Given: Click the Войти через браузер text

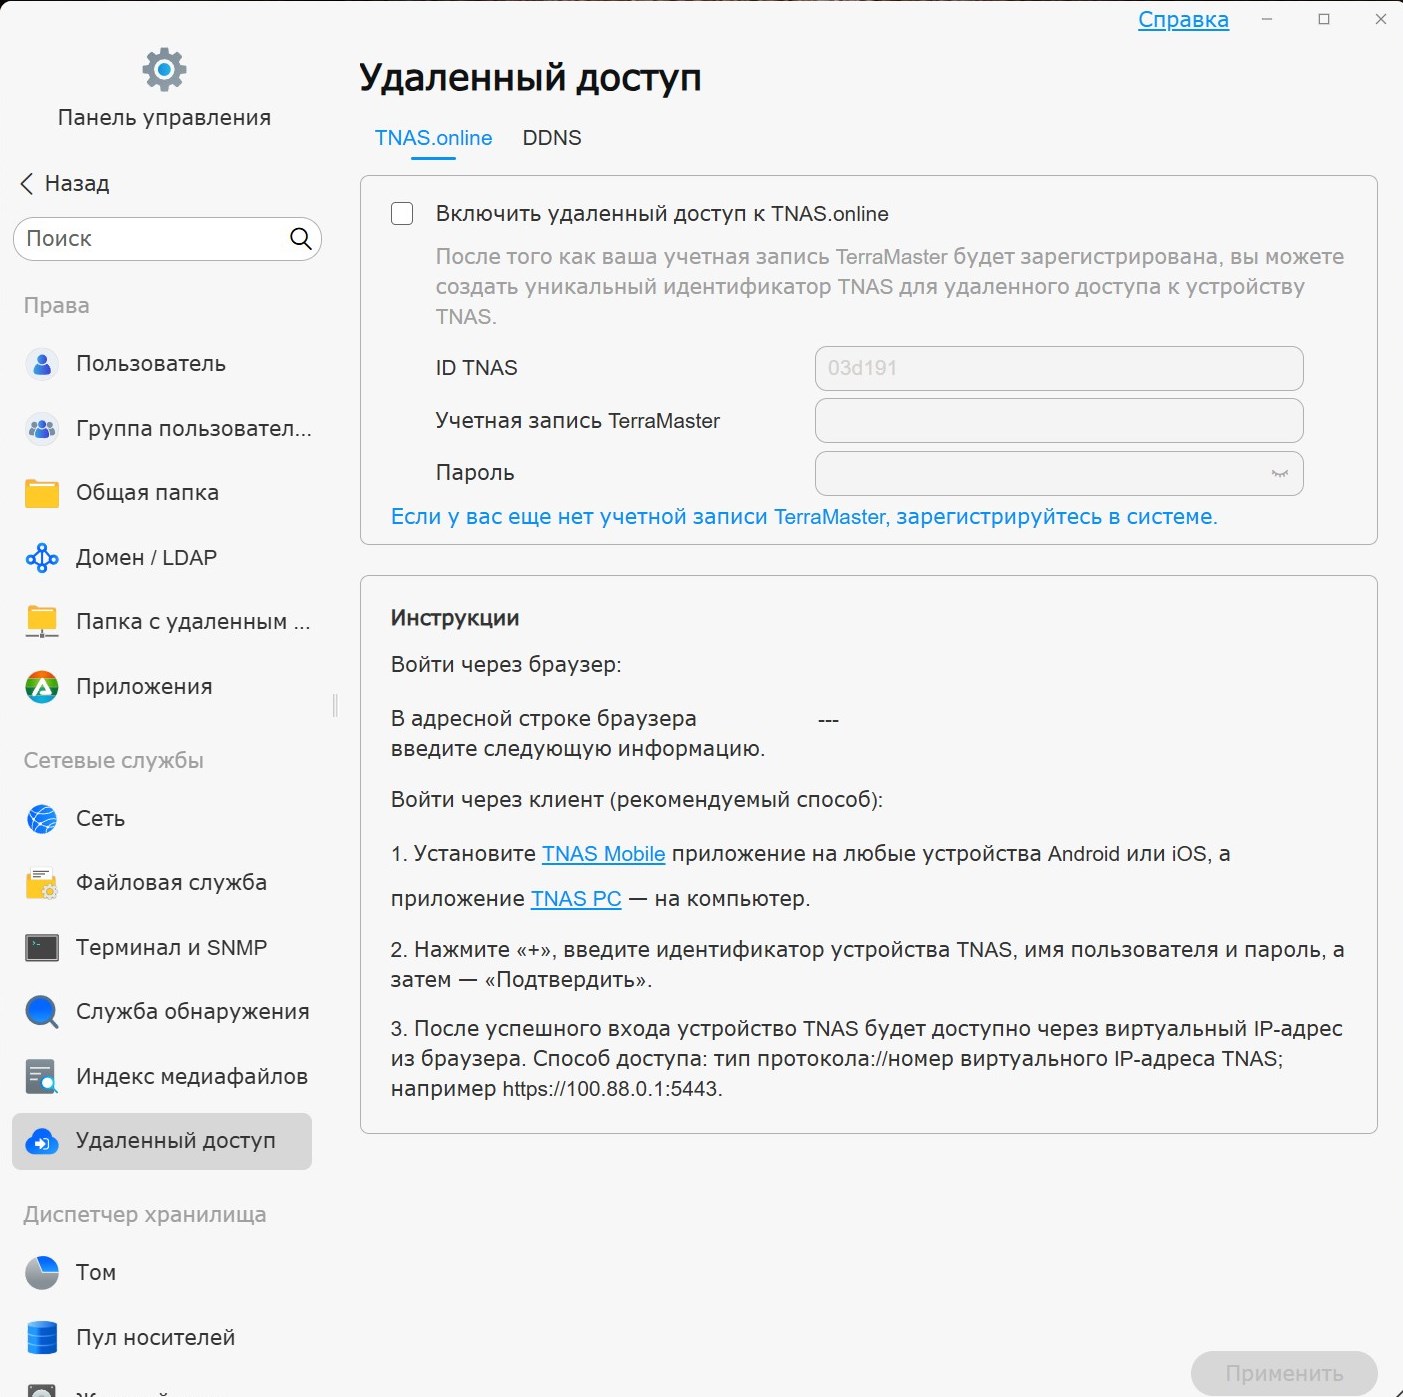Looking at the screenshot, I should coord(506,665).
